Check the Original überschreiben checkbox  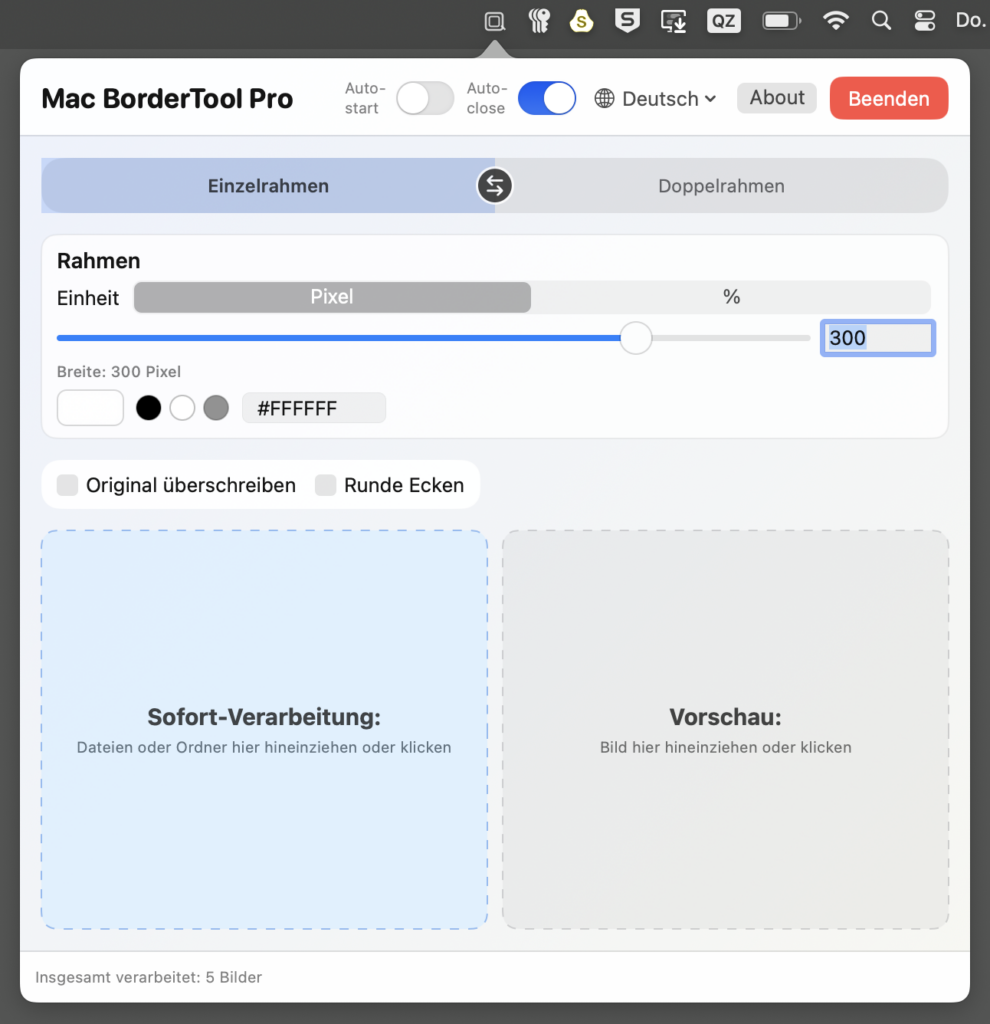point(68,485)
